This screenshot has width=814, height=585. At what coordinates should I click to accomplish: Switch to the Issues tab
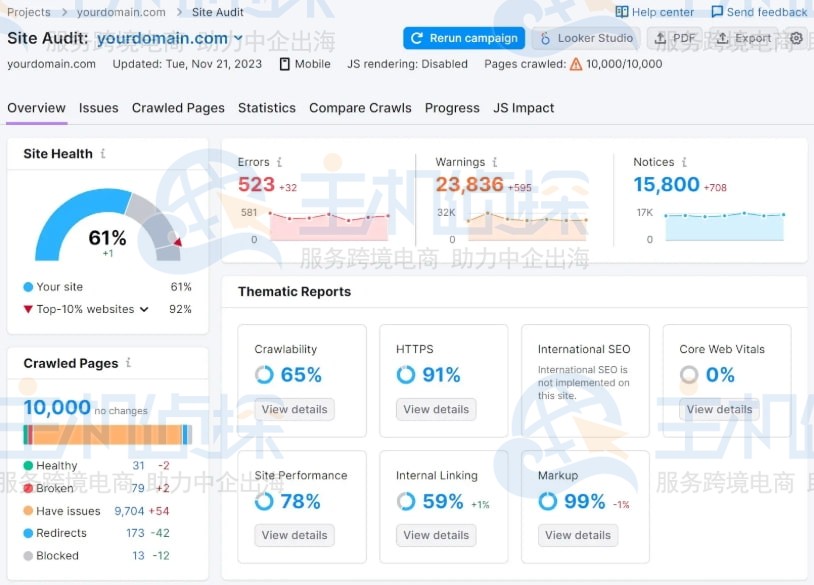point(99,108)
